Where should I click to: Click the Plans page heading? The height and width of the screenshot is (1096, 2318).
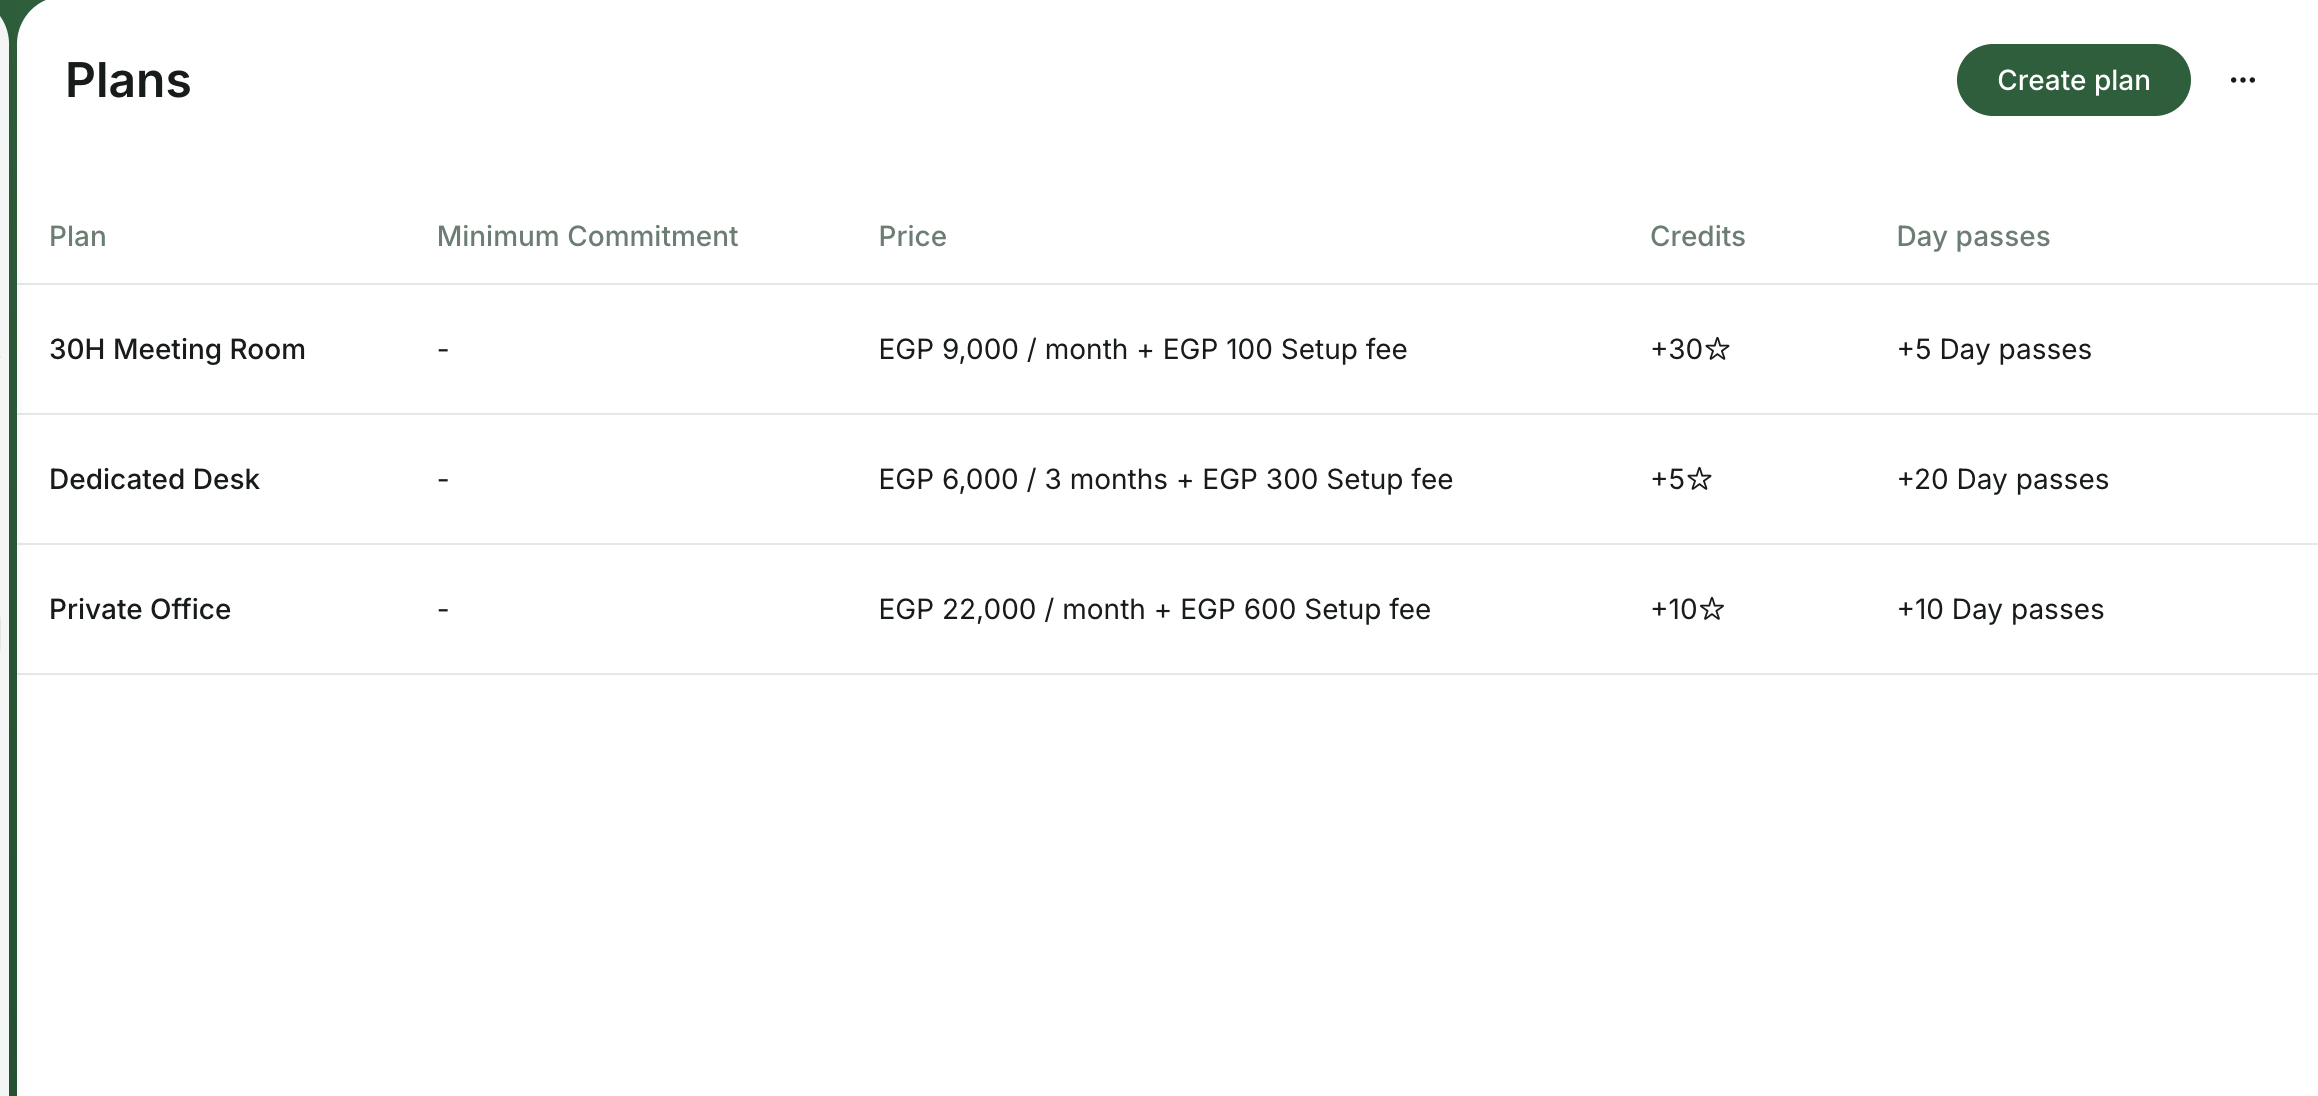128,80
